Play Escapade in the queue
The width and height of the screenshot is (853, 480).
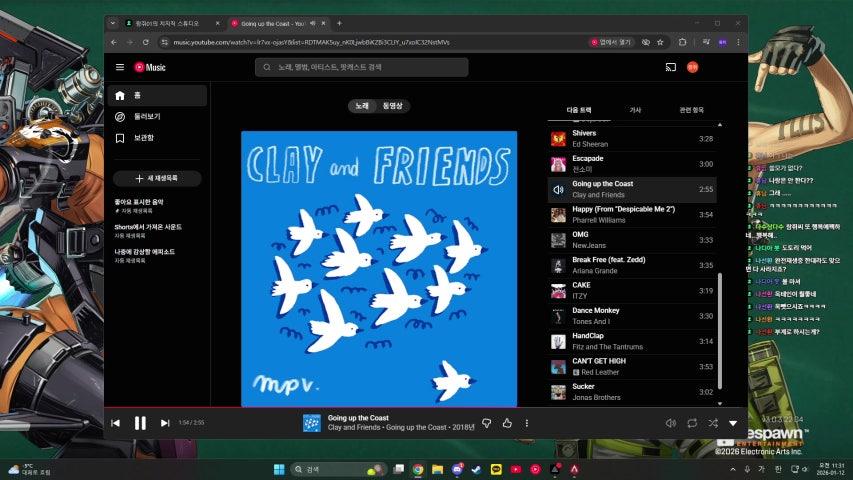click(x=632, y=164)
